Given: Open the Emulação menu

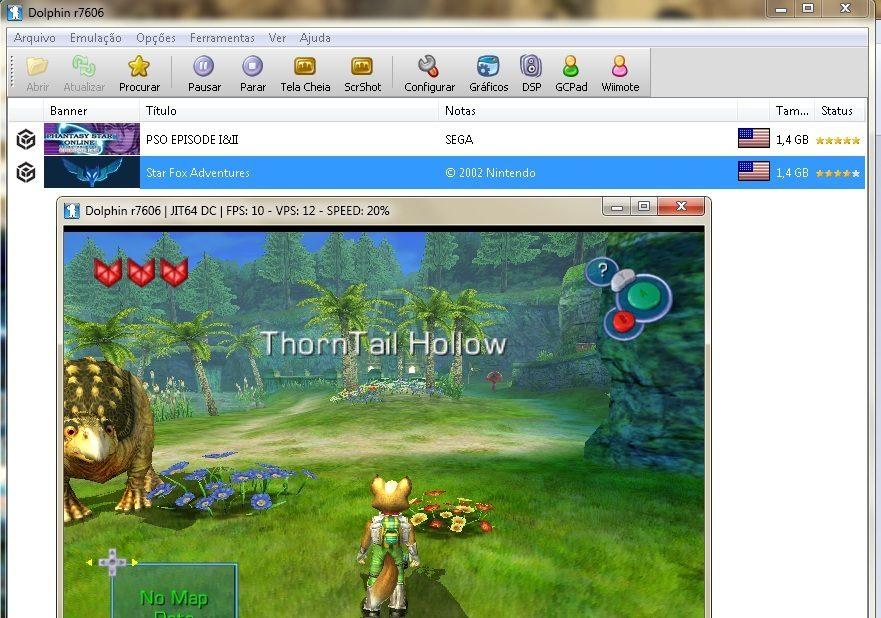Looking at the screenshot, I should pyautogui.click(x=96, y=38).
